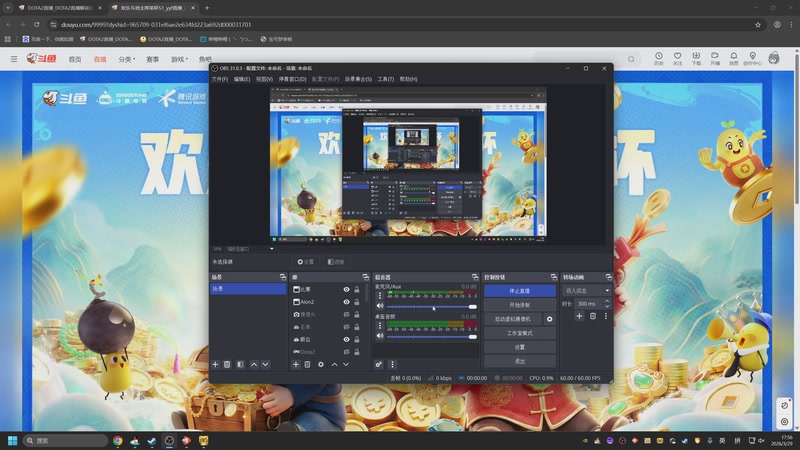Click the add scene plus icon

[215, 365]
